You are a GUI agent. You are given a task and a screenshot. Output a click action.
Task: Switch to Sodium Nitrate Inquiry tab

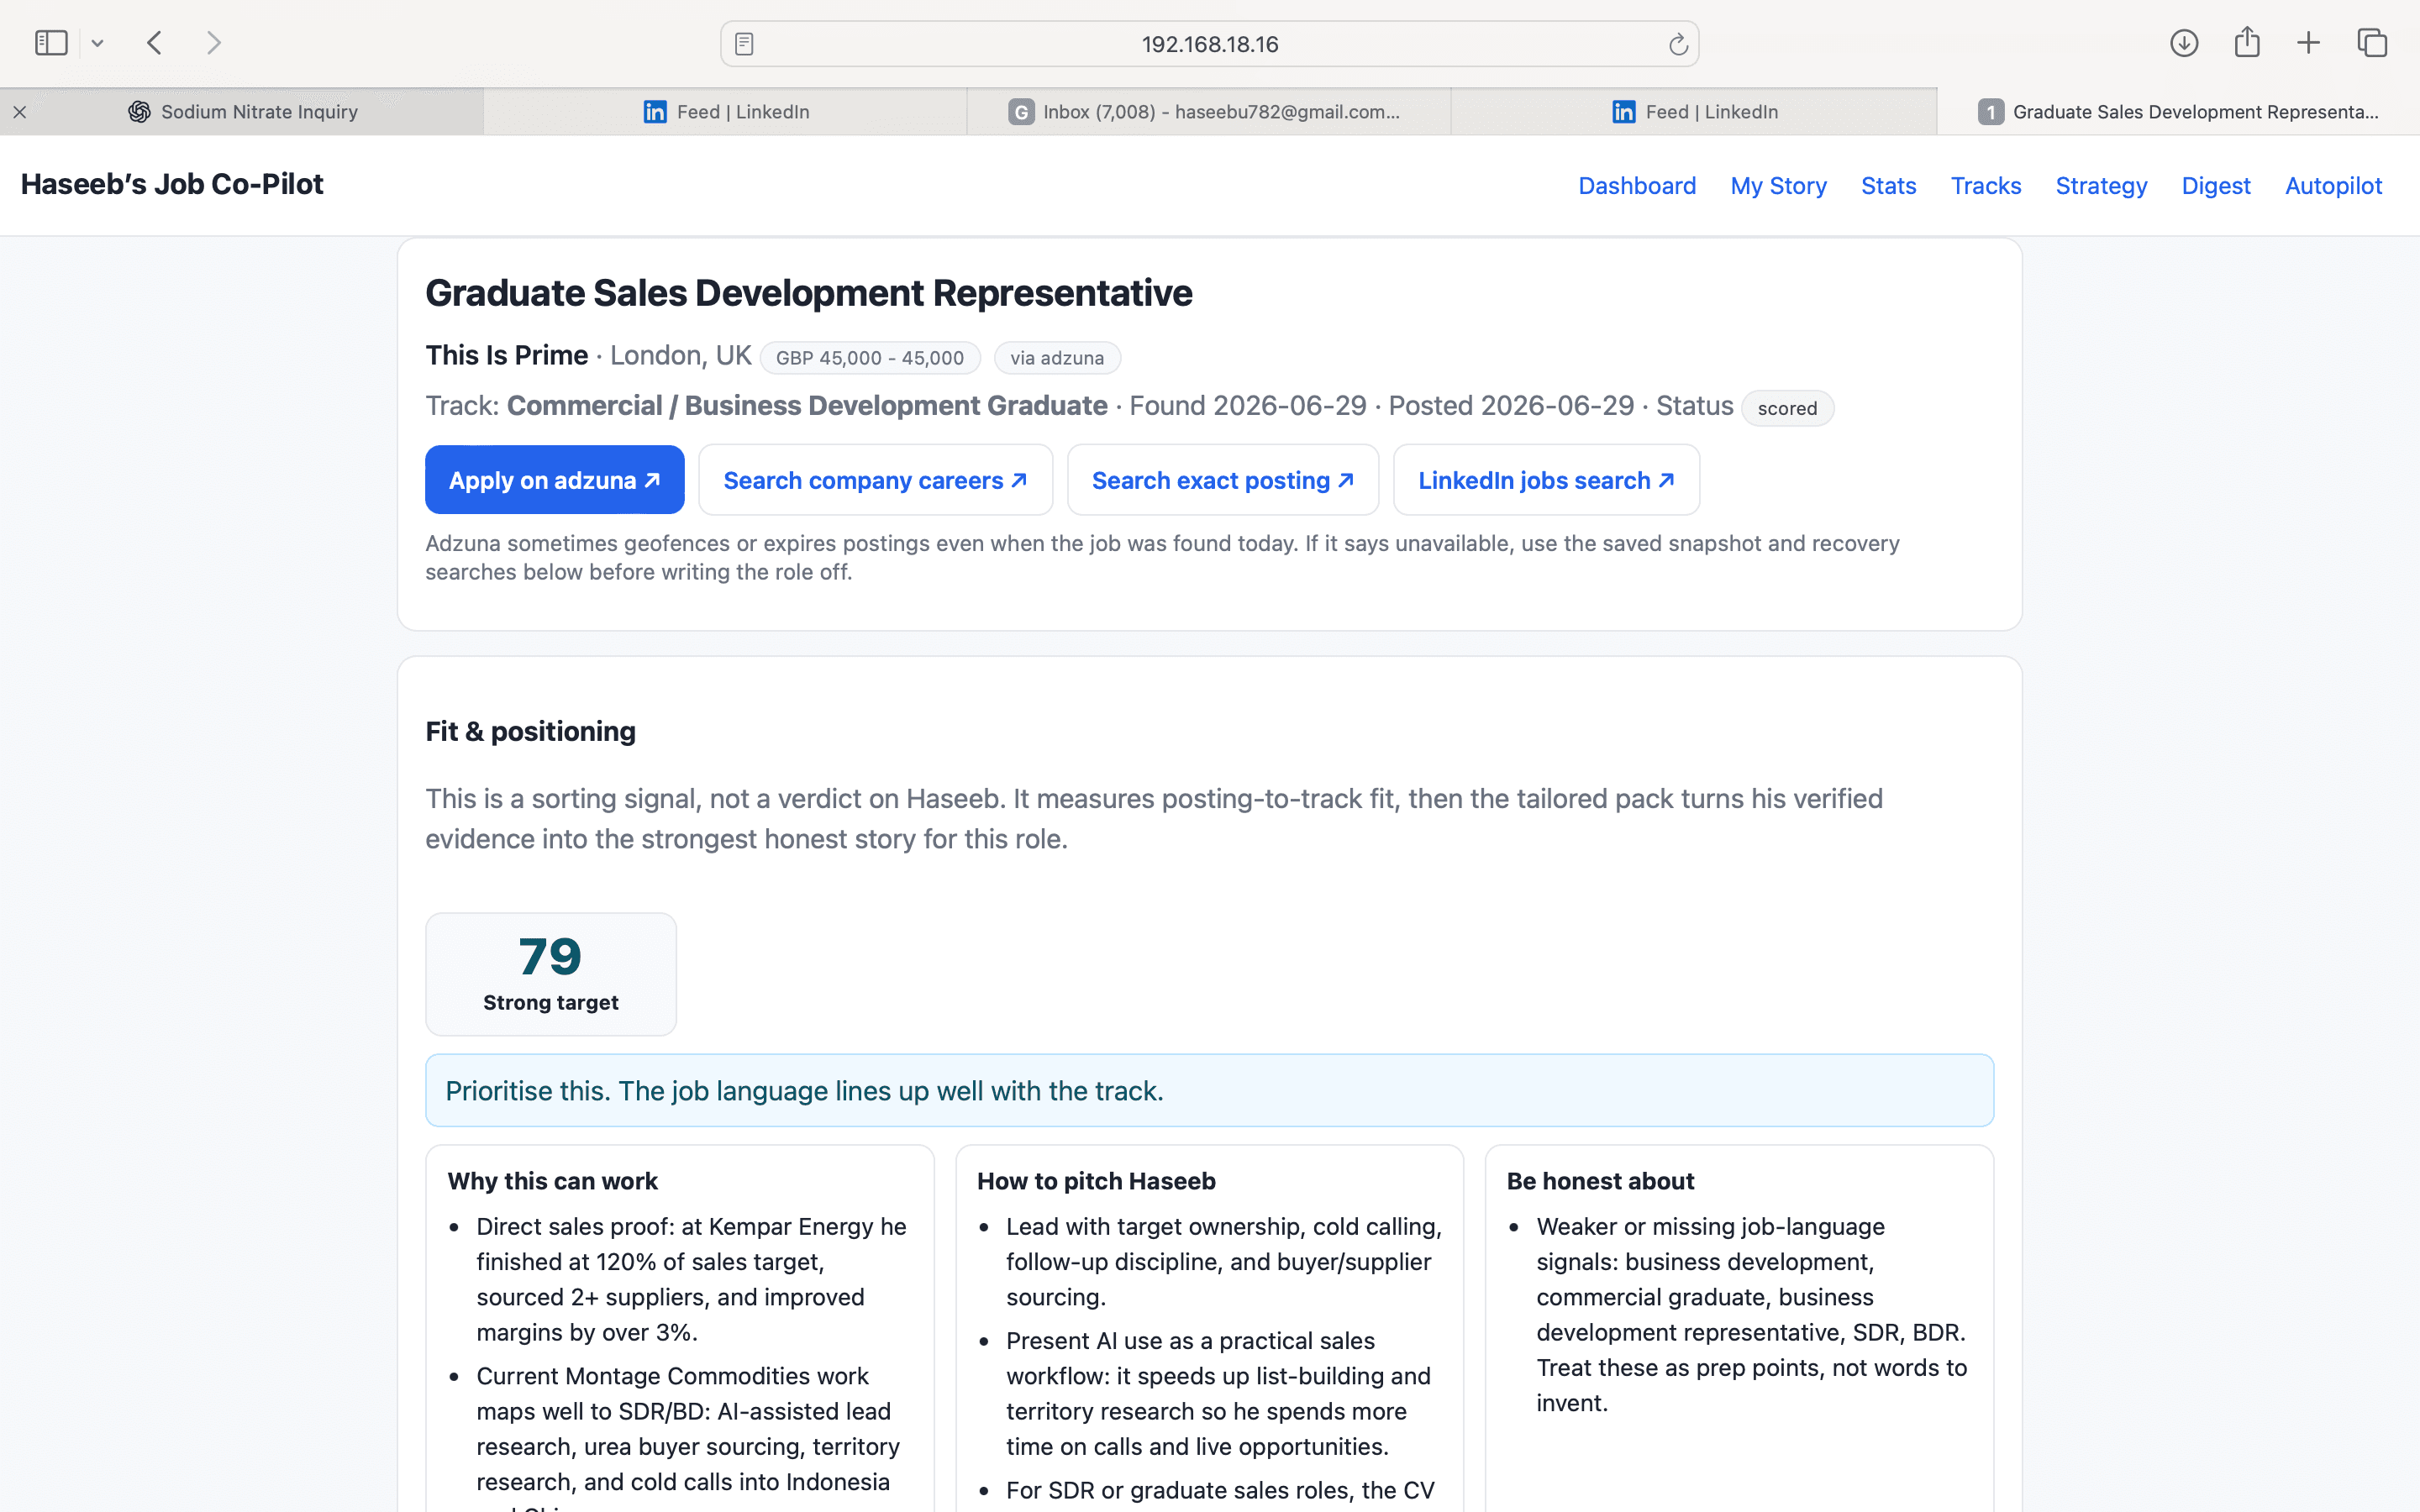point(242,112)
